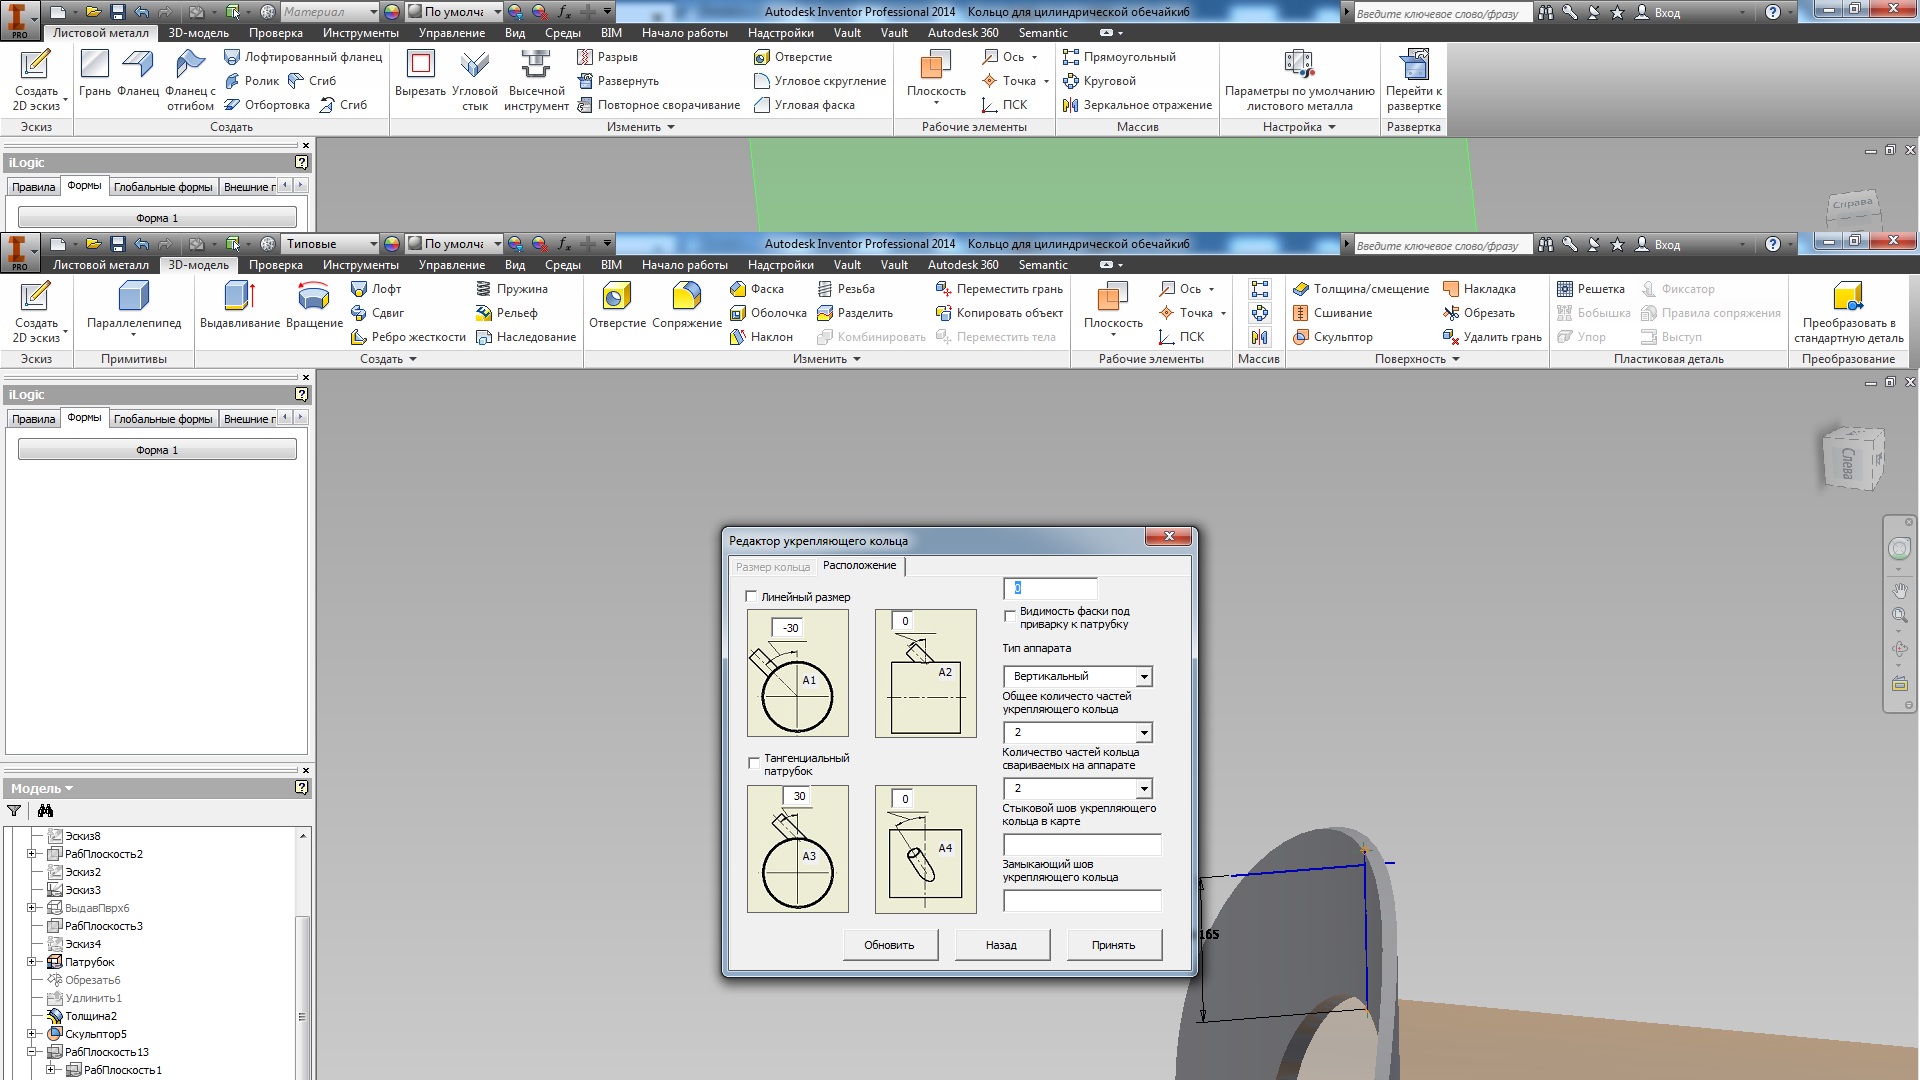Click the Назад button
Screen dimensions: 1920x1080
point(1001,945)
